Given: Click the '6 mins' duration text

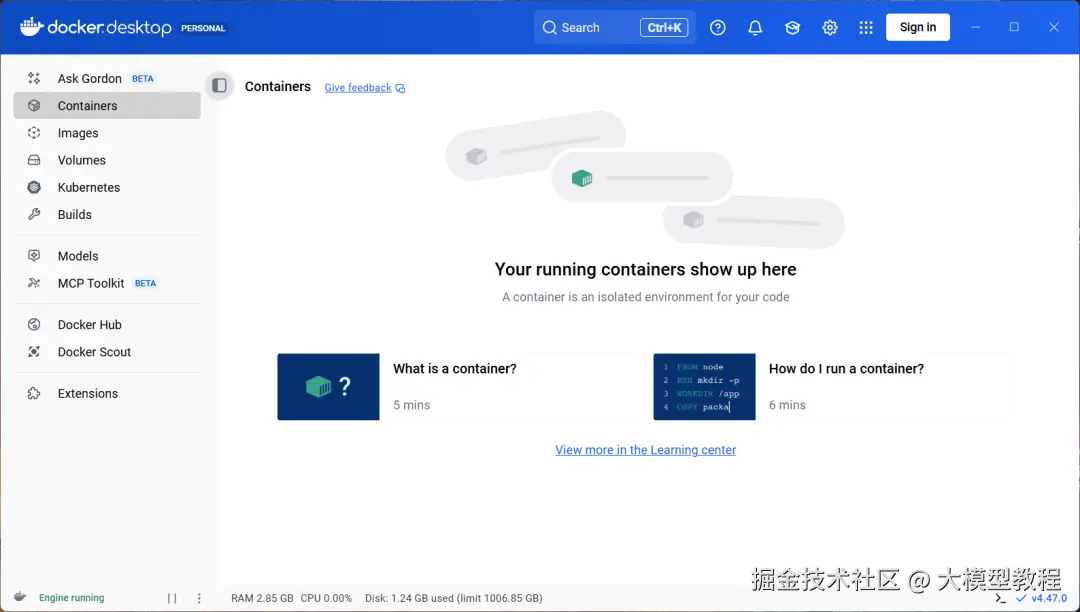Looking at the screenshot, I should (x=787, y=405).
